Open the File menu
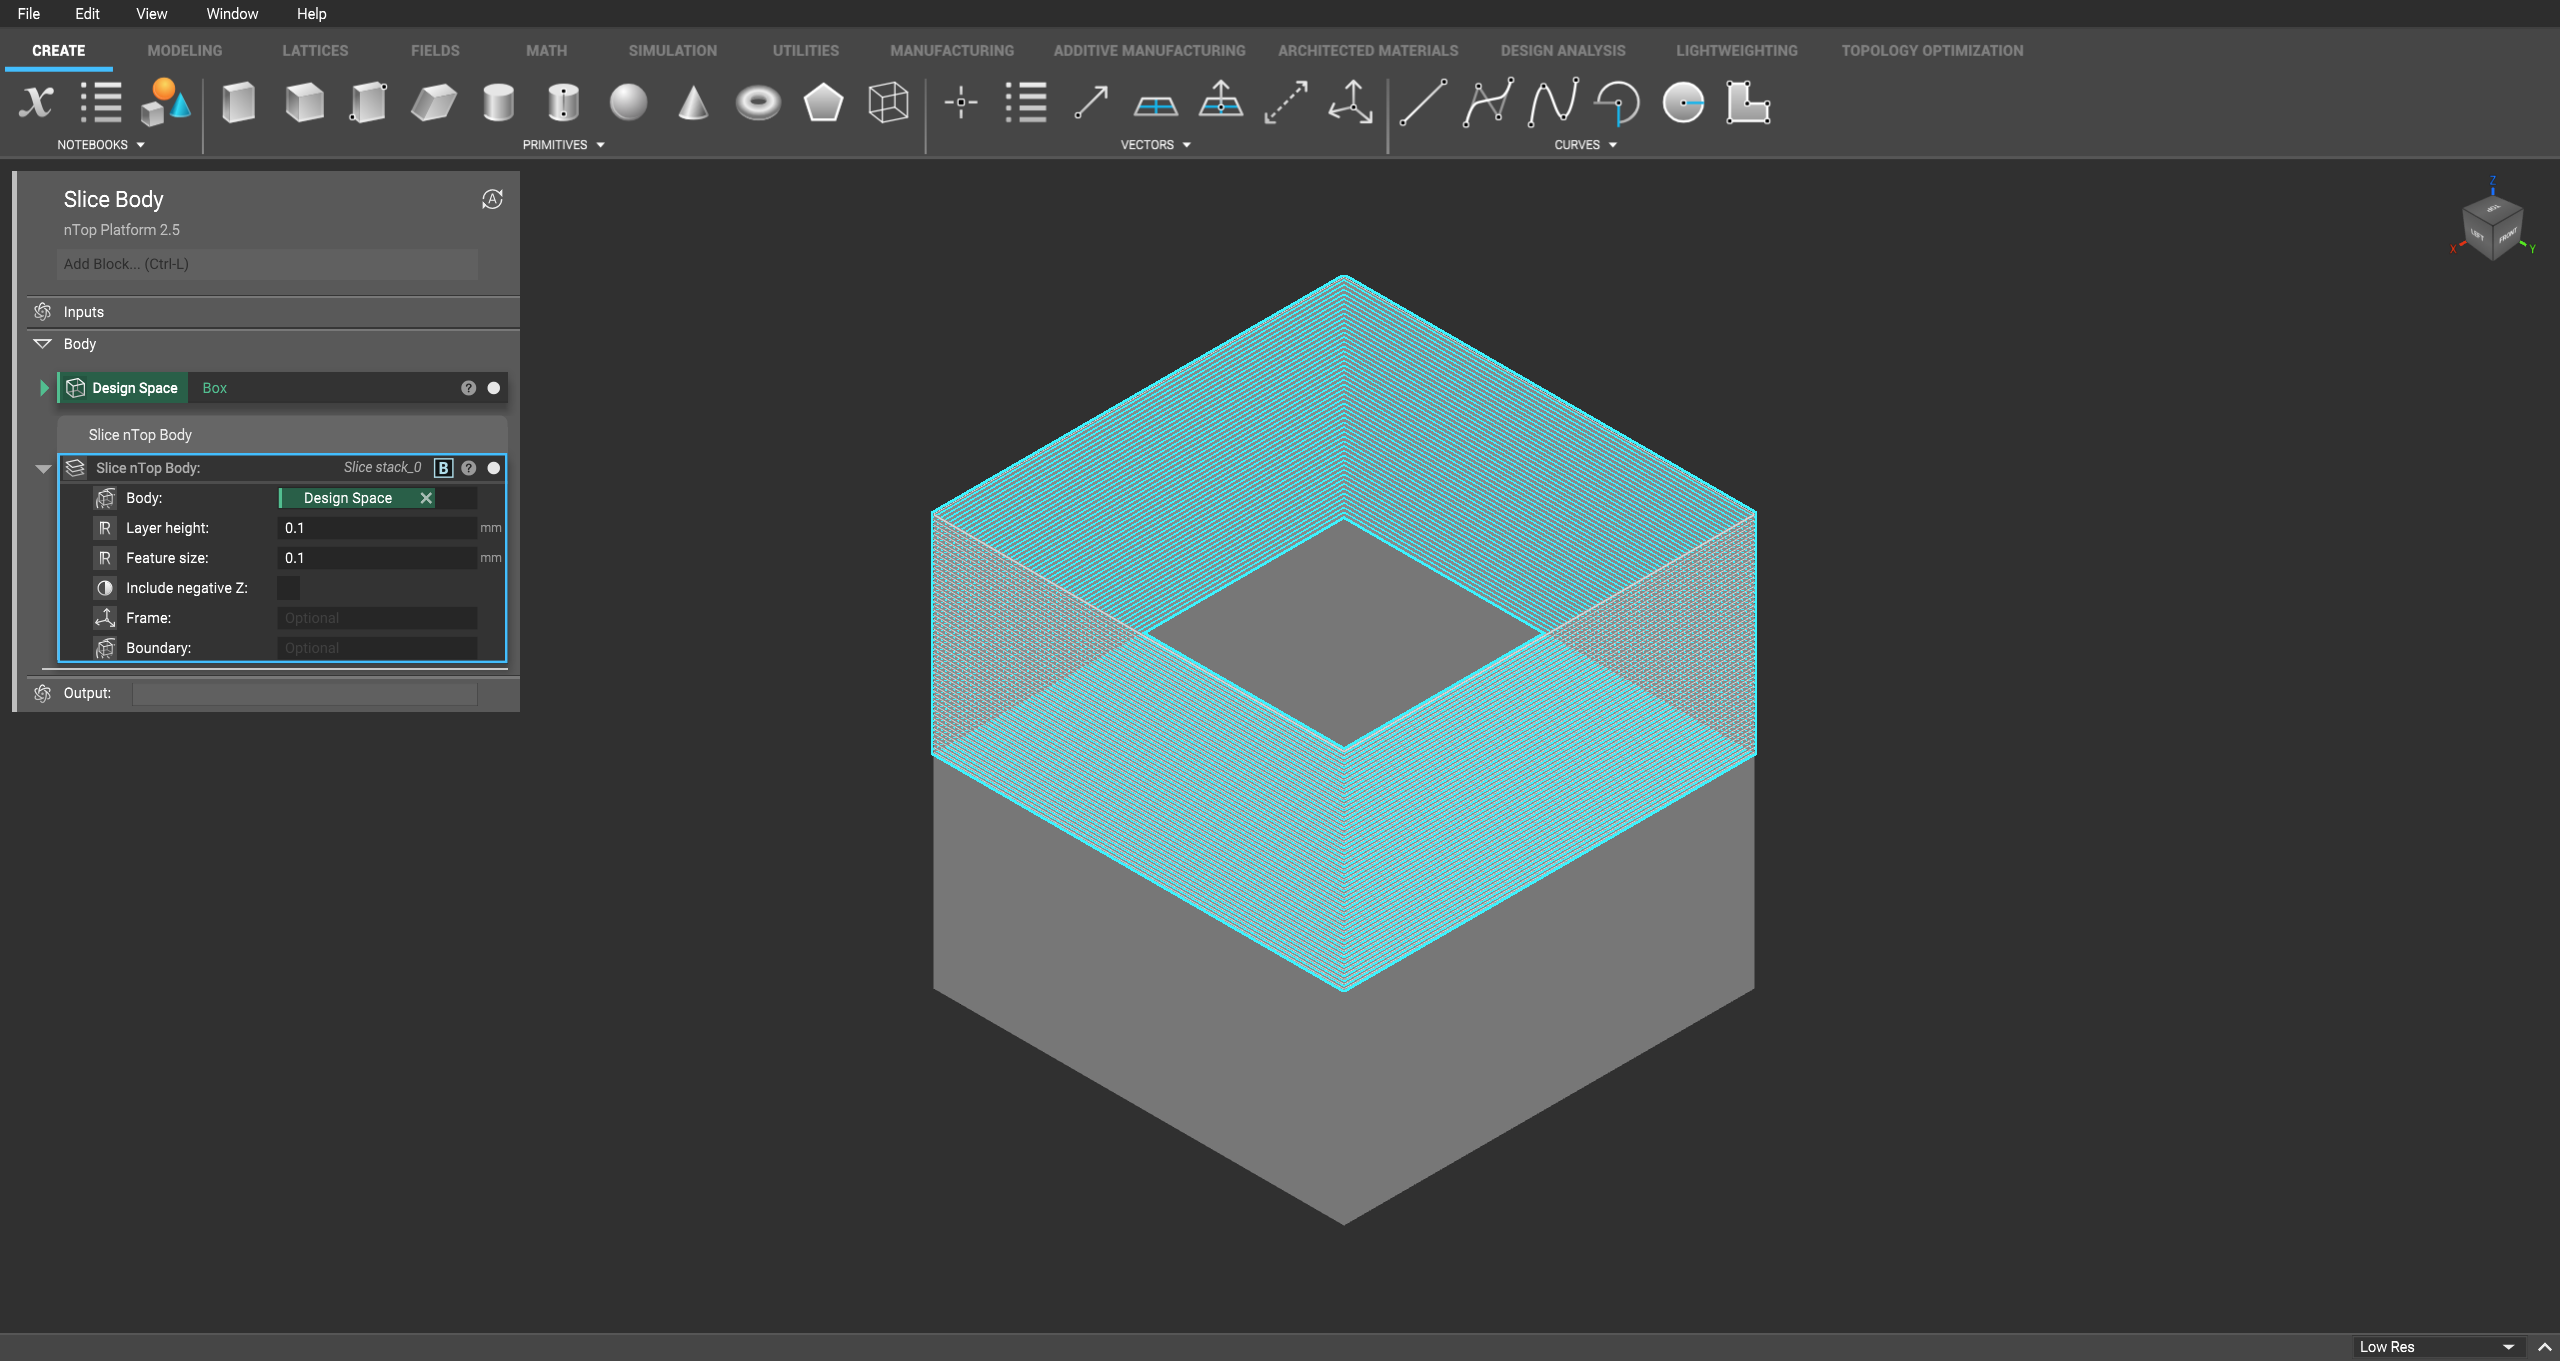 29,14
